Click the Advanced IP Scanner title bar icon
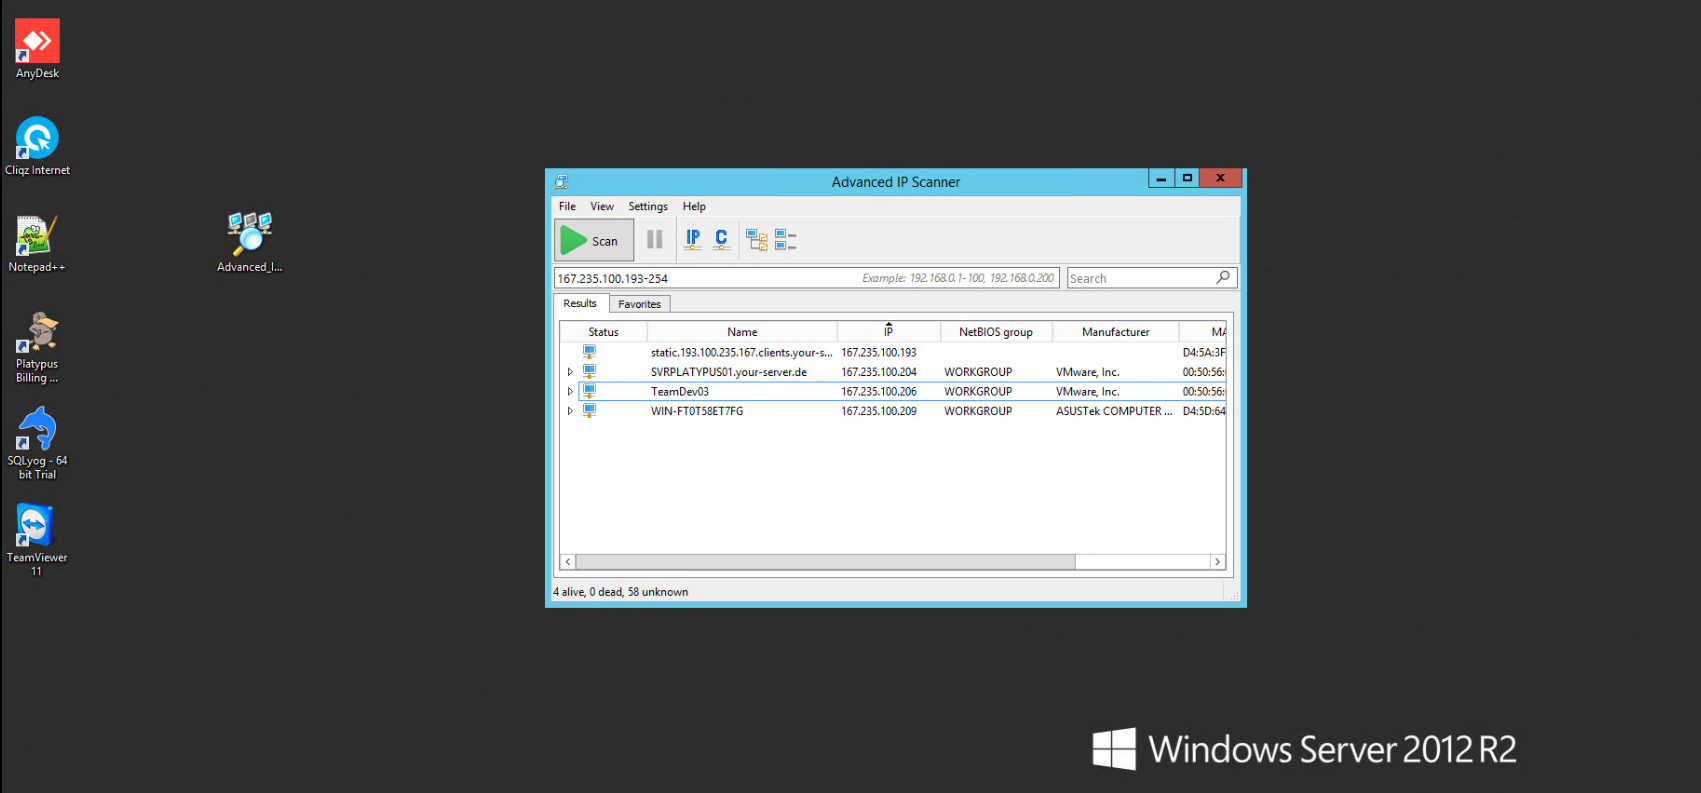 [561, 182]
